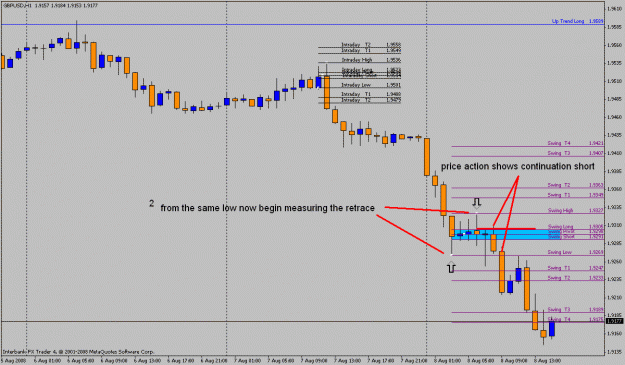Click the 8 Aug 13:00 time label
This screenshot has height=365, width=625.
548,361
